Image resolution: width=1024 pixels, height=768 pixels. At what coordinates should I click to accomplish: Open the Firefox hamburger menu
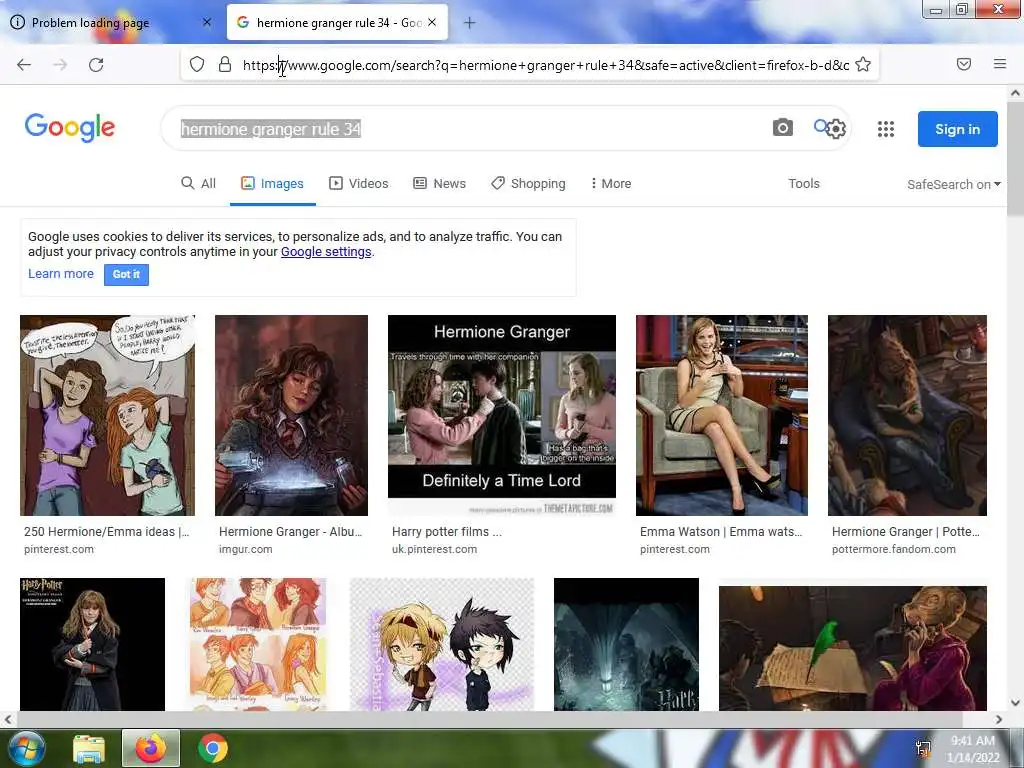[x=999, y=64]
